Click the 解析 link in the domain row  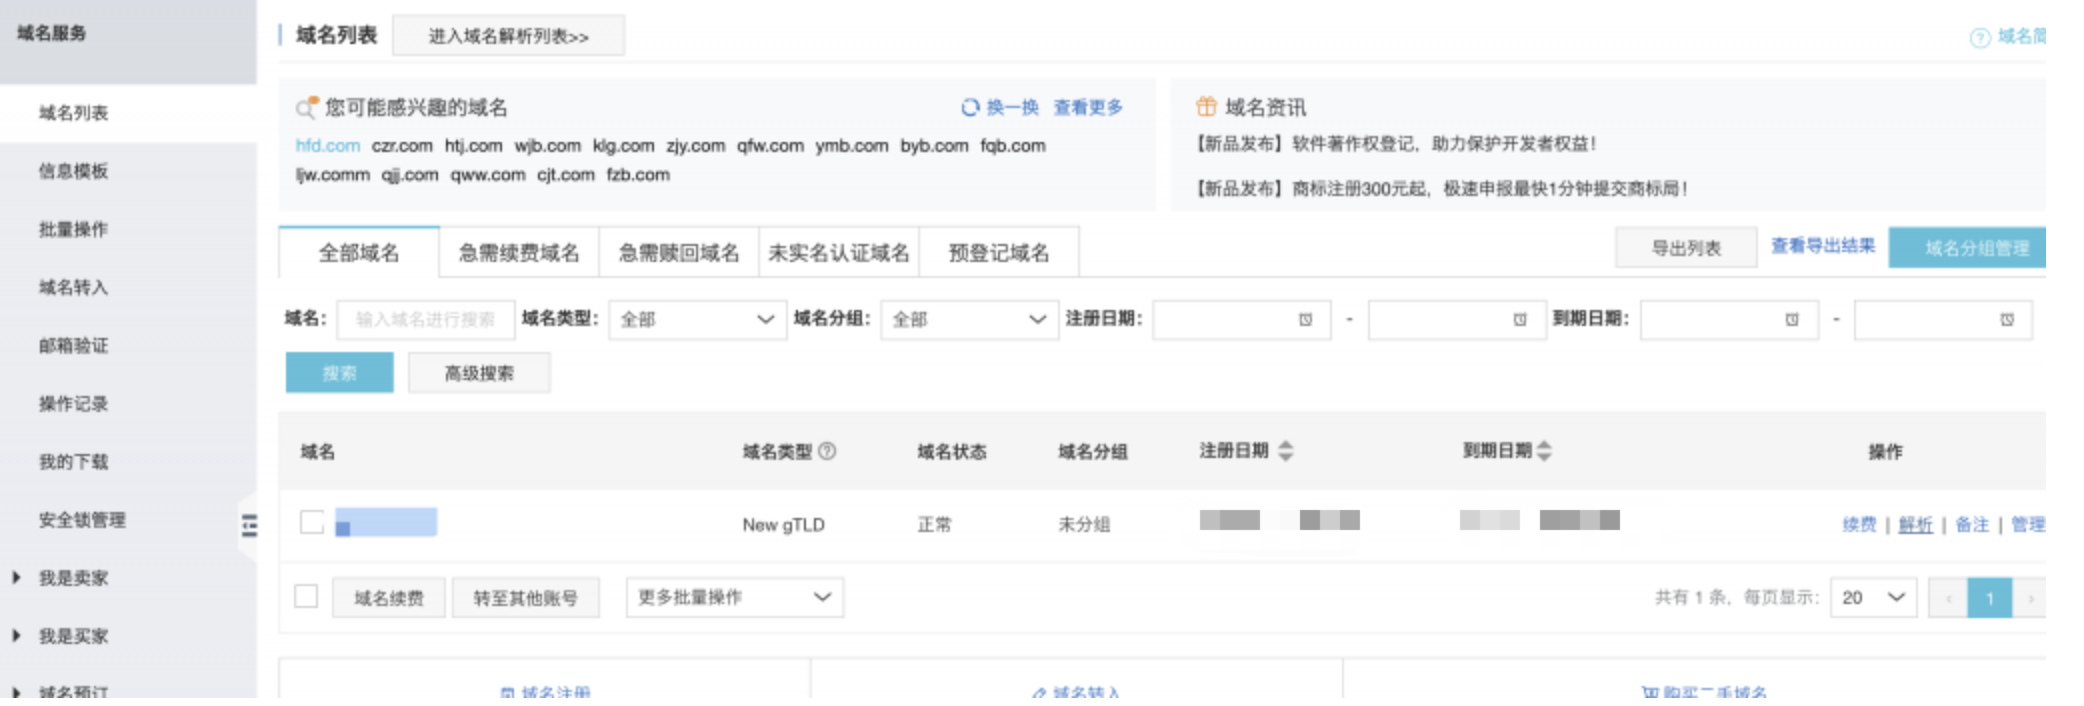[x=1916, y=524]
